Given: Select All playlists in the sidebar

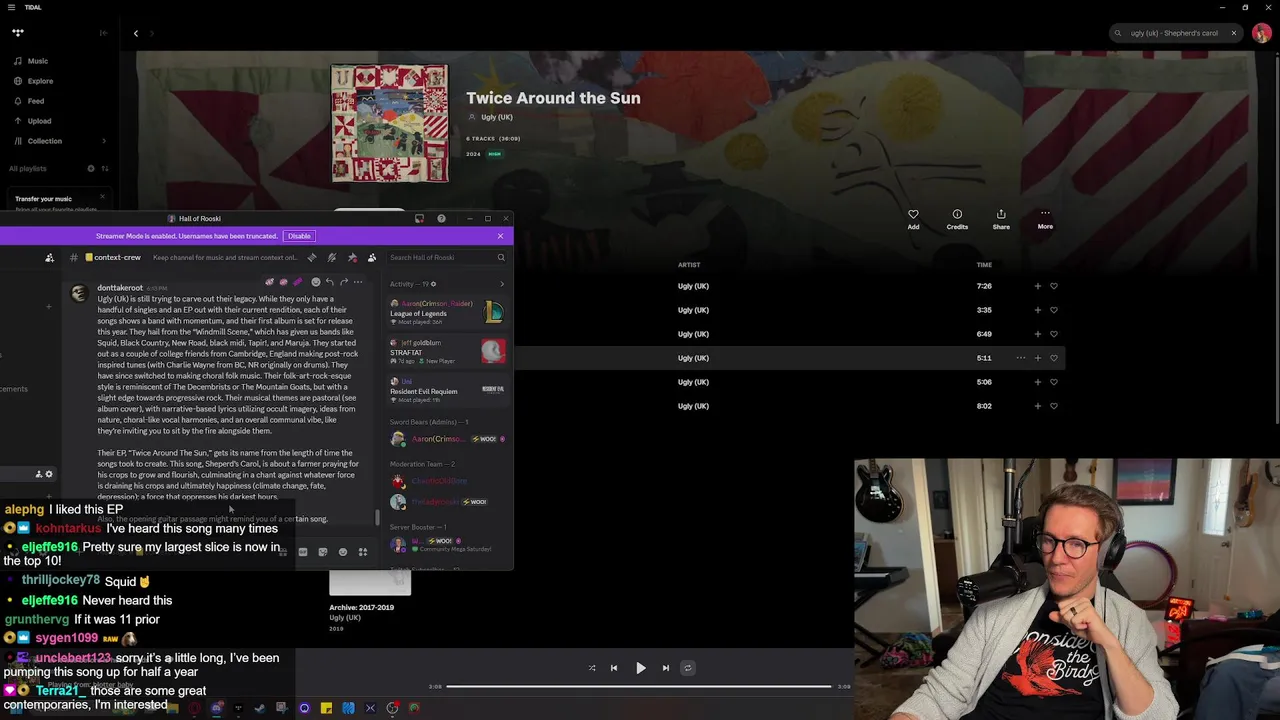Looking at the screenshot, I should coord(28,168).
